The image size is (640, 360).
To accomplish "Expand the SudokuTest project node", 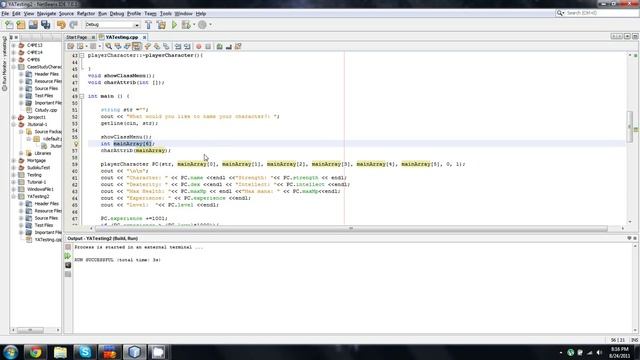I will tap(13, 168).
